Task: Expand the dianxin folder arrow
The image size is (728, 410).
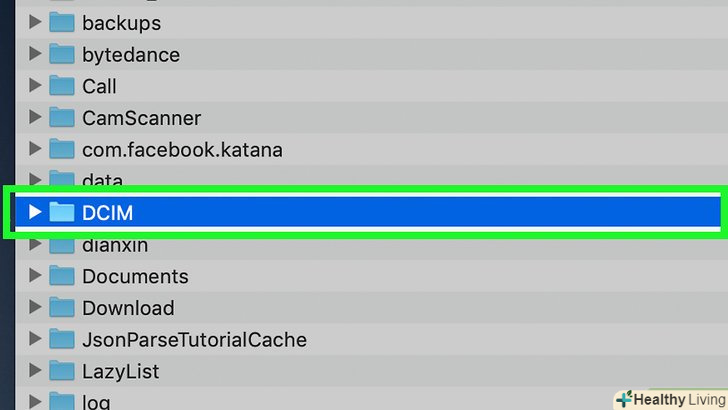Action: (x=35, y=244)
